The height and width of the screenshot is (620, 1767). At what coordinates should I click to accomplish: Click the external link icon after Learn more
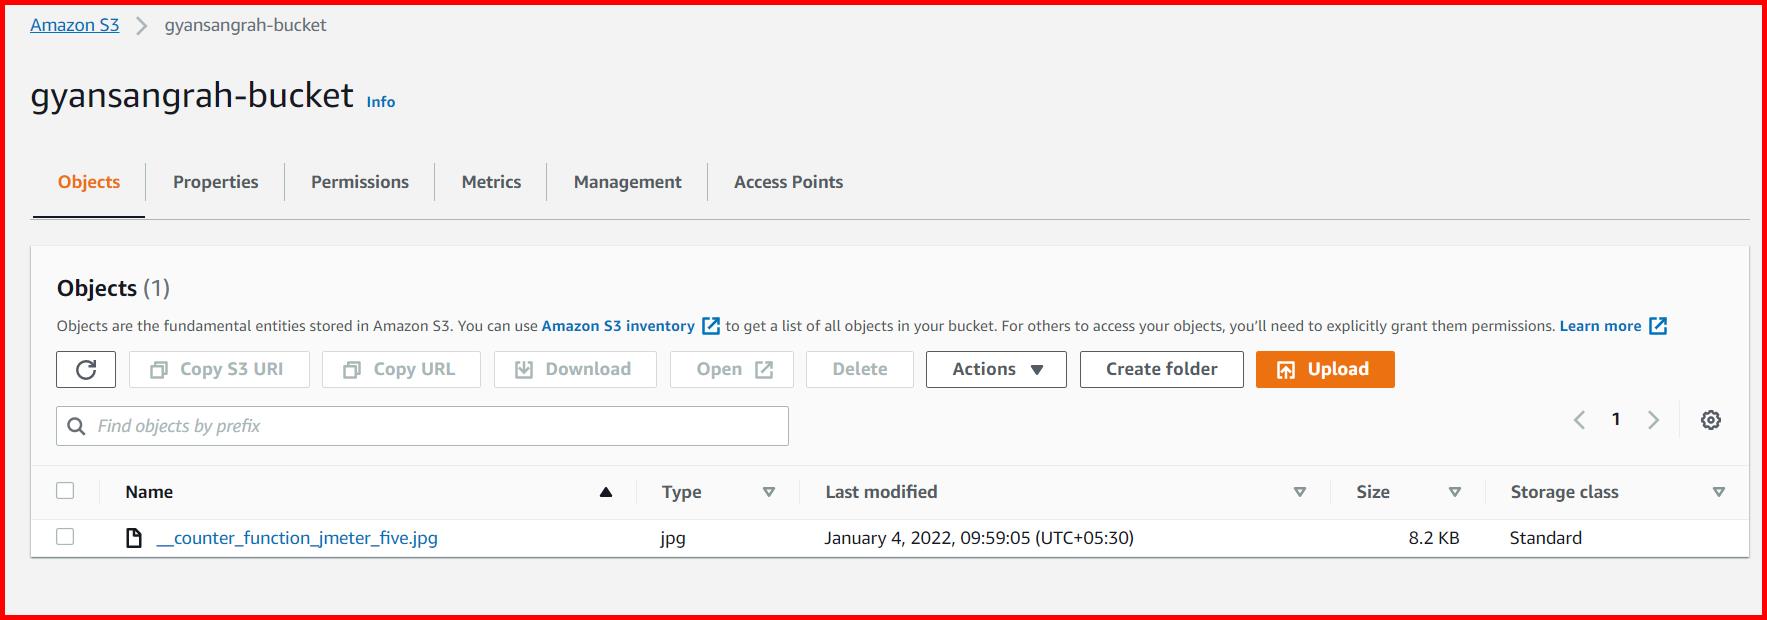point(1658,326)
